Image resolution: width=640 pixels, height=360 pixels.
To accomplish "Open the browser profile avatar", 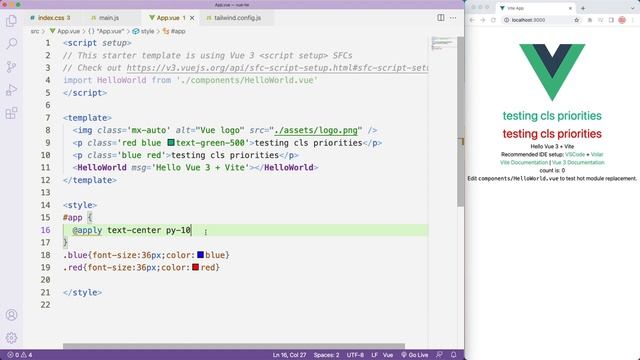I will (622, 20).
